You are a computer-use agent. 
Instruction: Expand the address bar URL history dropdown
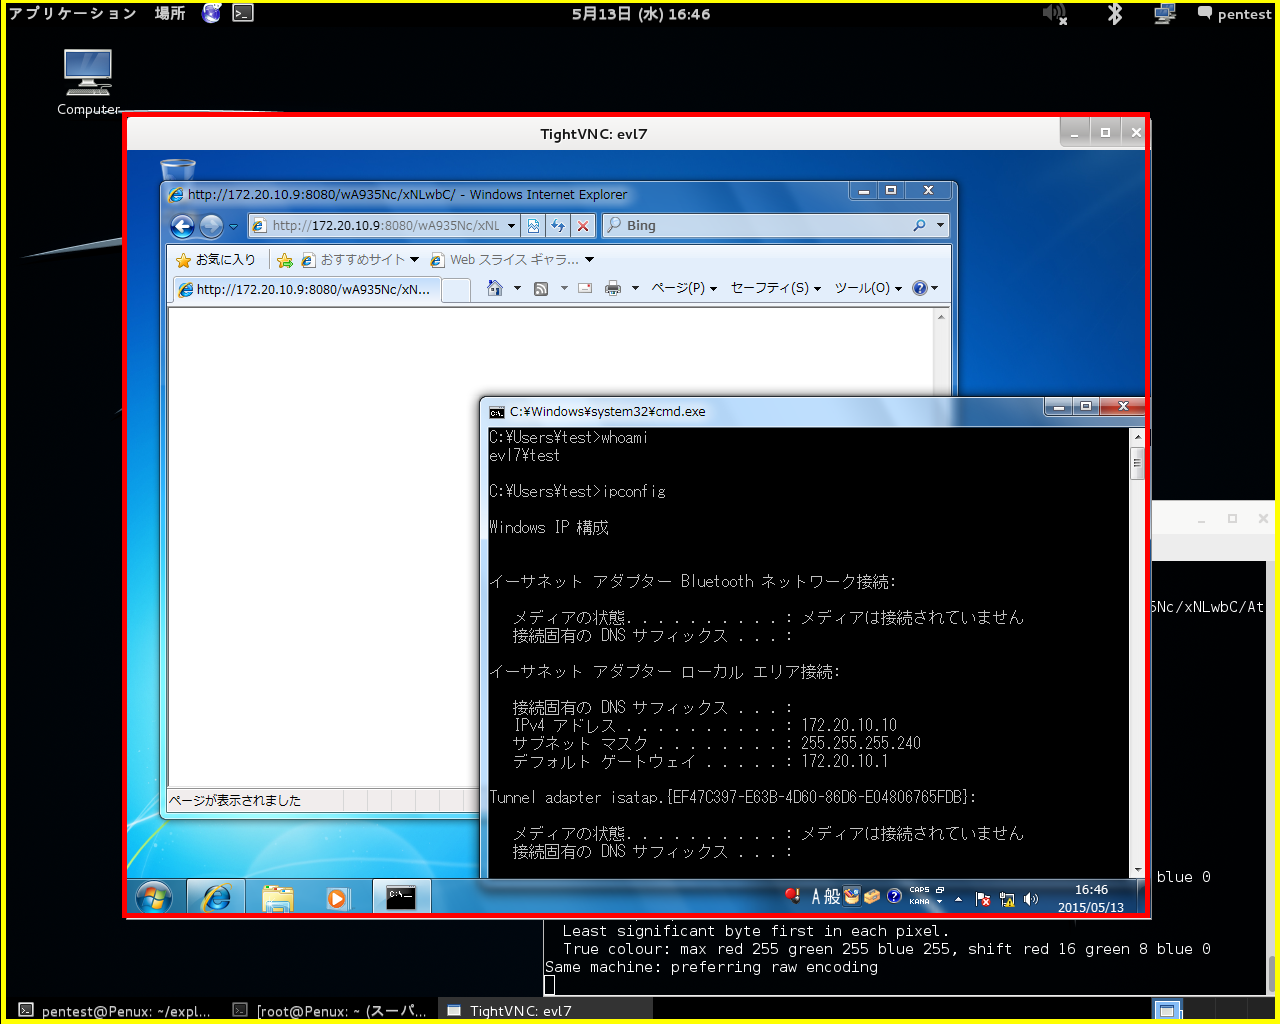[511, 226]
